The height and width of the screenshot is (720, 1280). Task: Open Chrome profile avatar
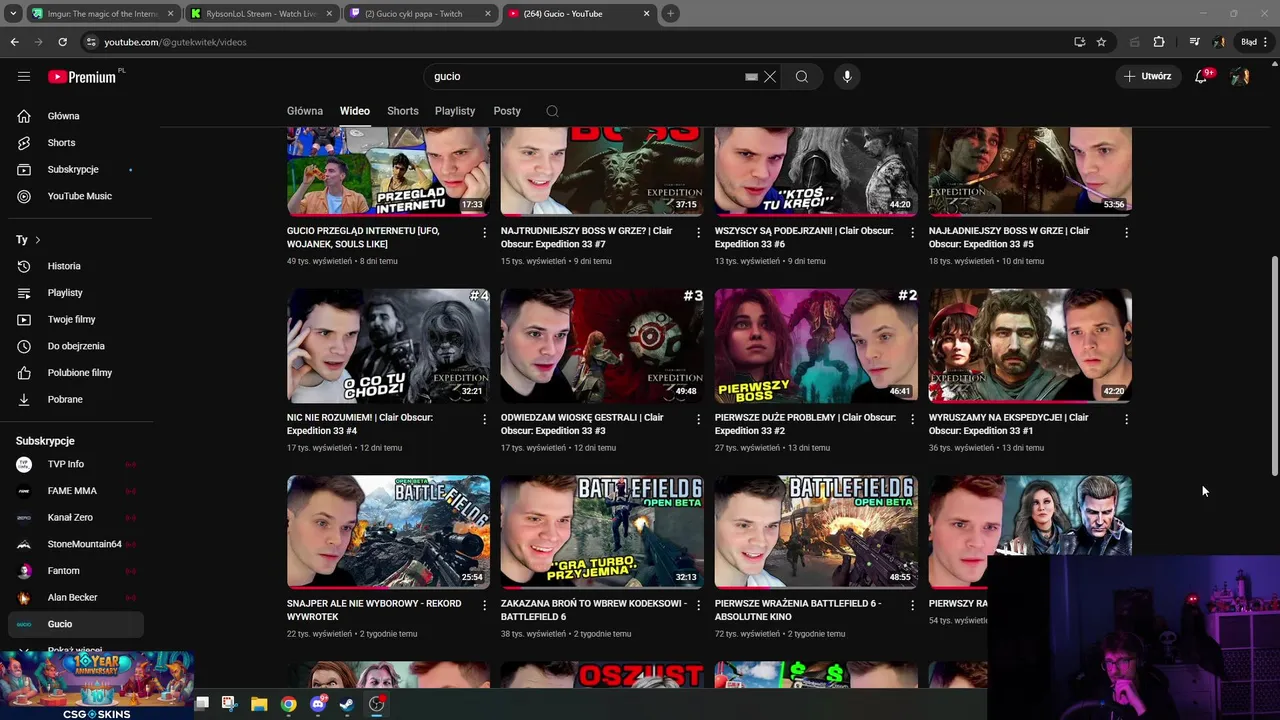click(1219, 42)
